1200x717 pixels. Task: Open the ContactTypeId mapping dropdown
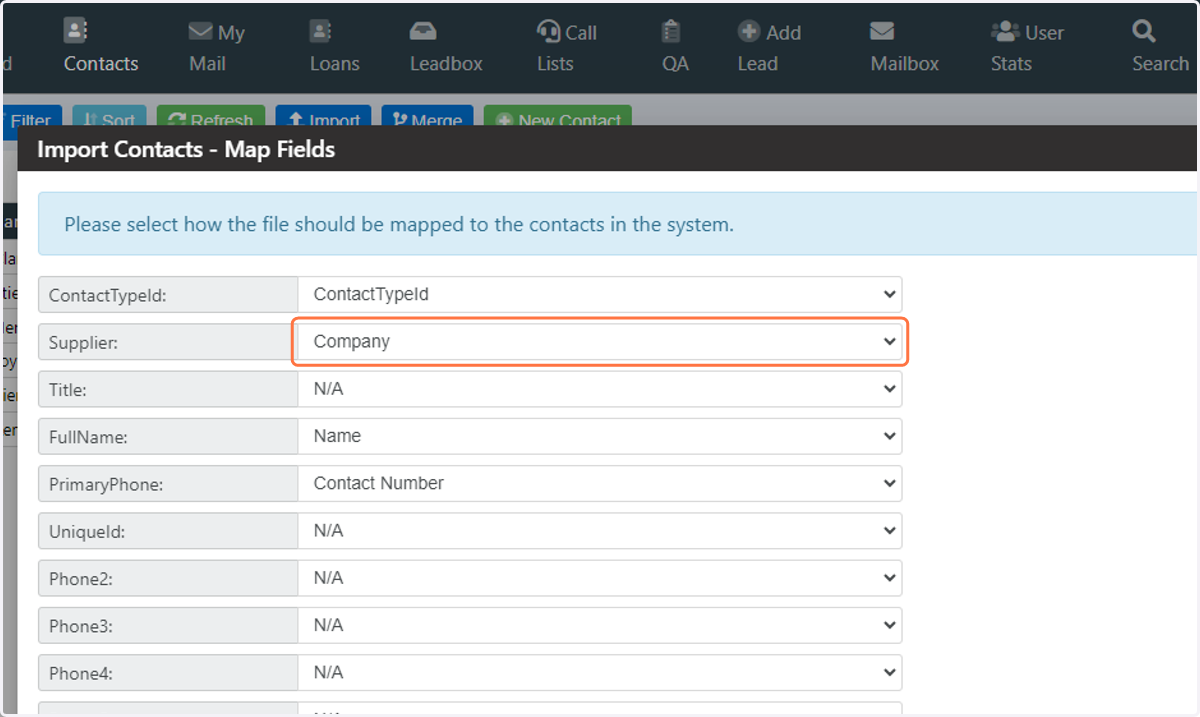pos(600,294)
